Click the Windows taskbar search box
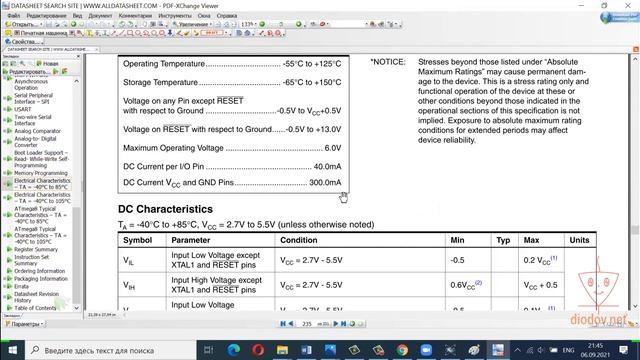Screen dimensions: 640x360 [111, 350]
